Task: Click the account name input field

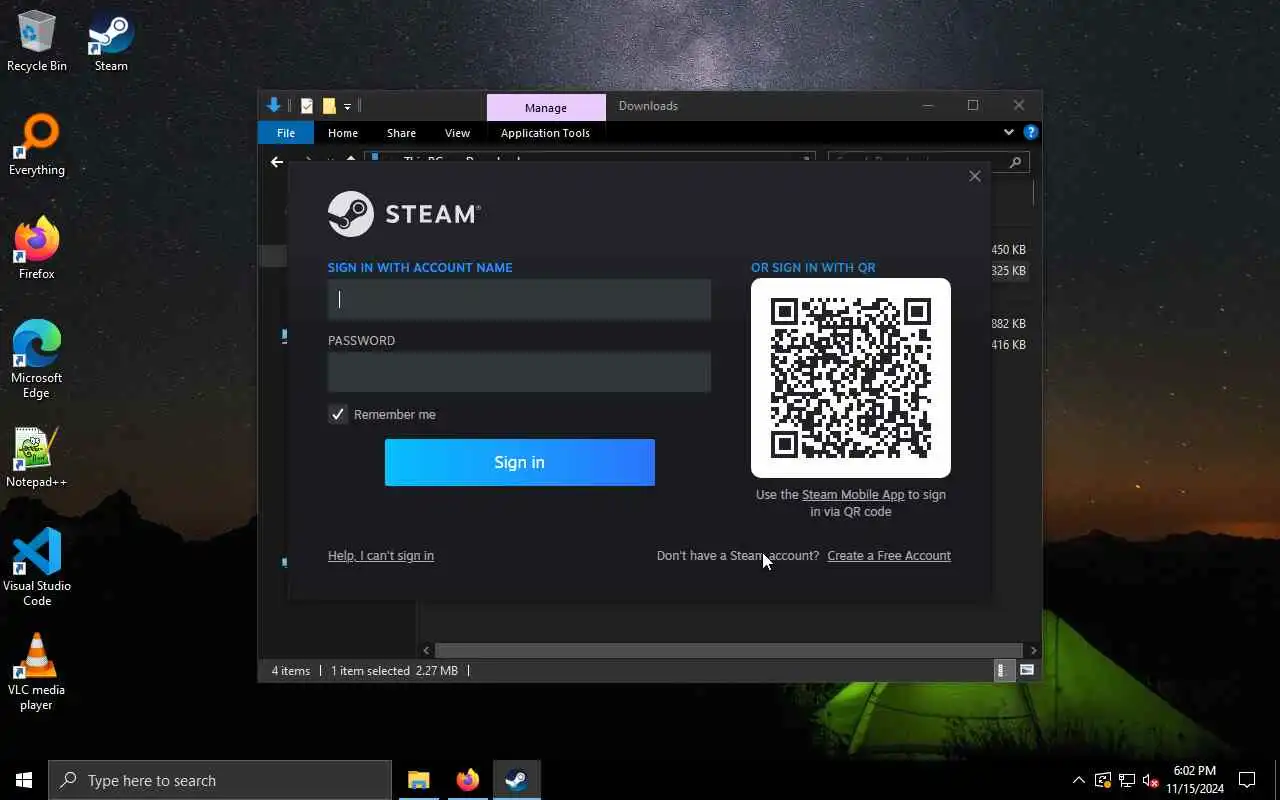Action: (x=520, y=299)
